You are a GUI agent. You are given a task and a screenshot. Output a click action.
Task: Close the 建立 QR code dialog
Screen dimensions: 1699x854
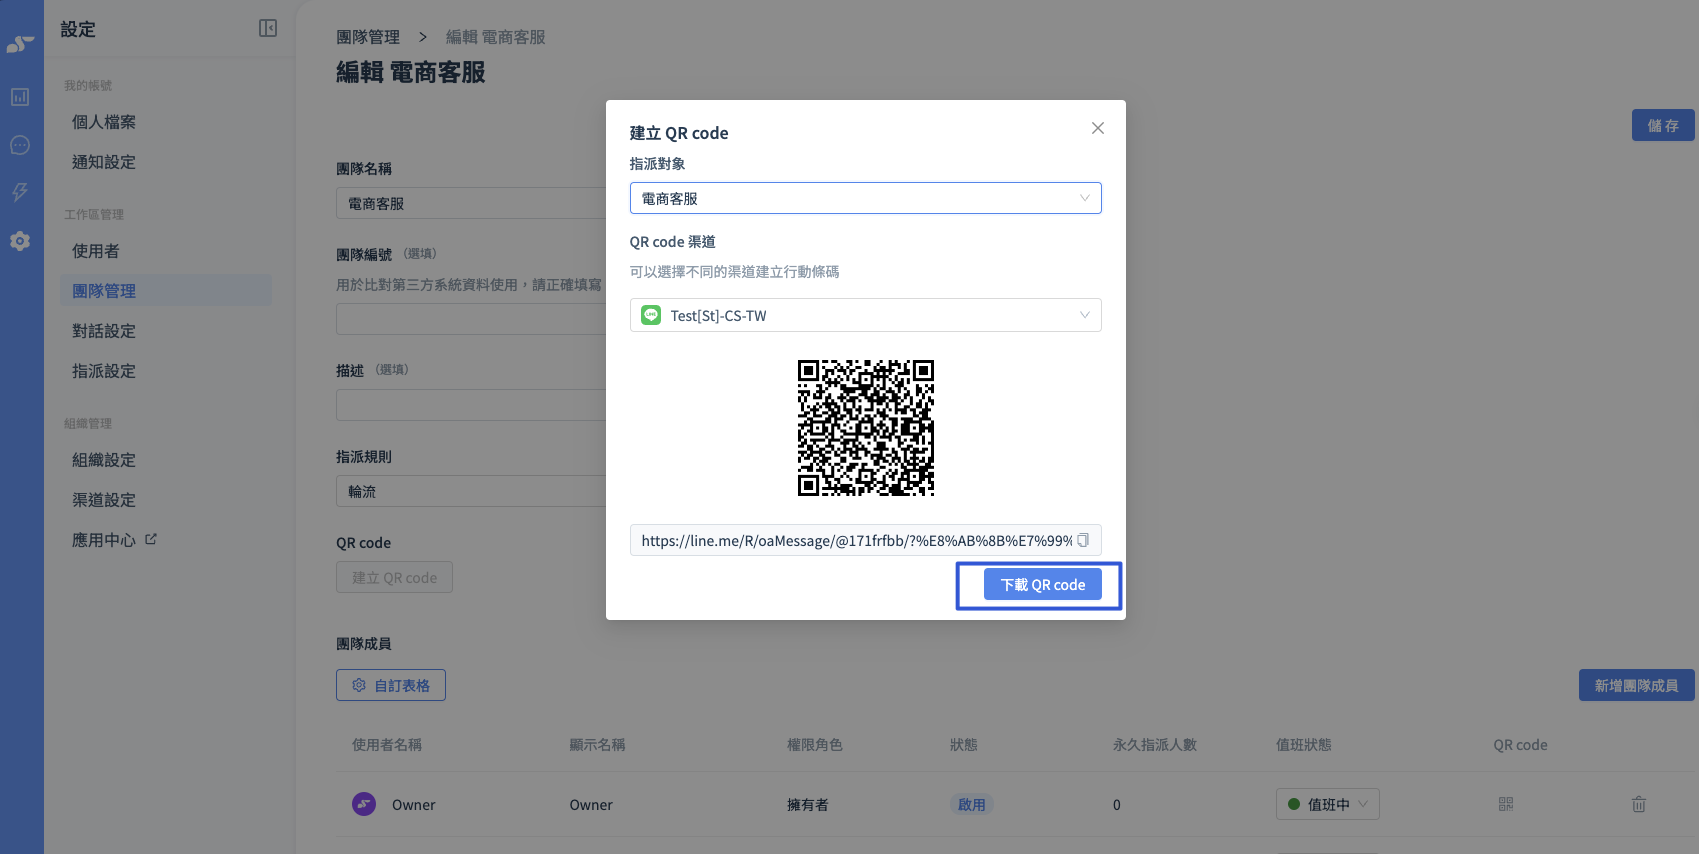click(1098, 128)
